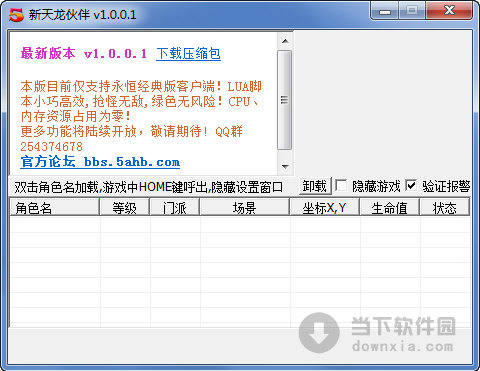Image resolution: width=480 pixels, height=371 pixels.
Task: Click the announcement scrollbar down arrow
Action: pyautogui.click(x=285, y=166)
